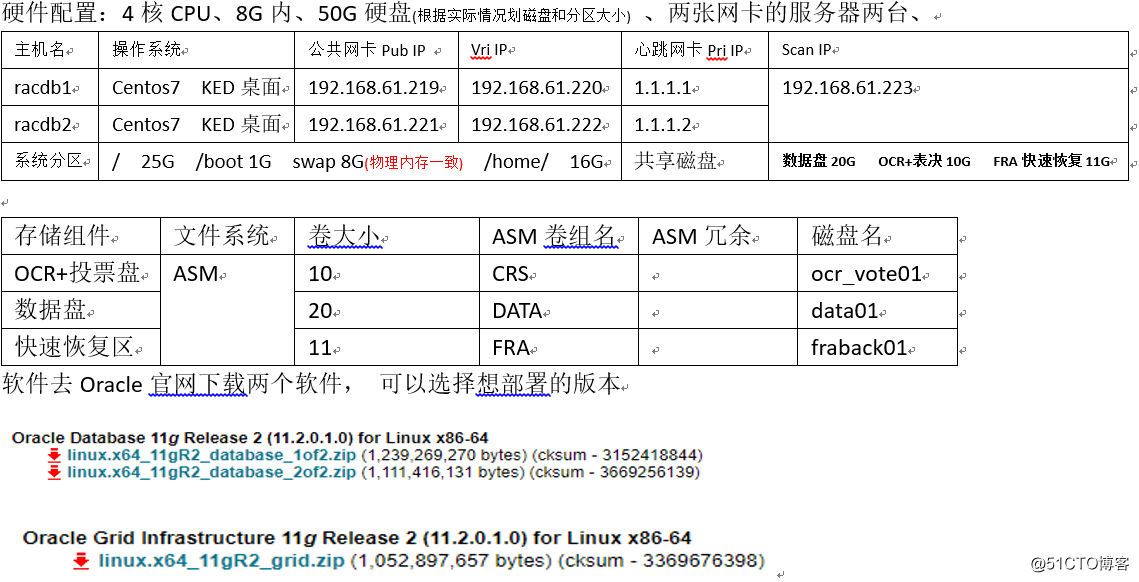Screen dimensions: 1139x582
Task: Click heartbeat IP 1.1.1.2
Action: coord(662,124)
